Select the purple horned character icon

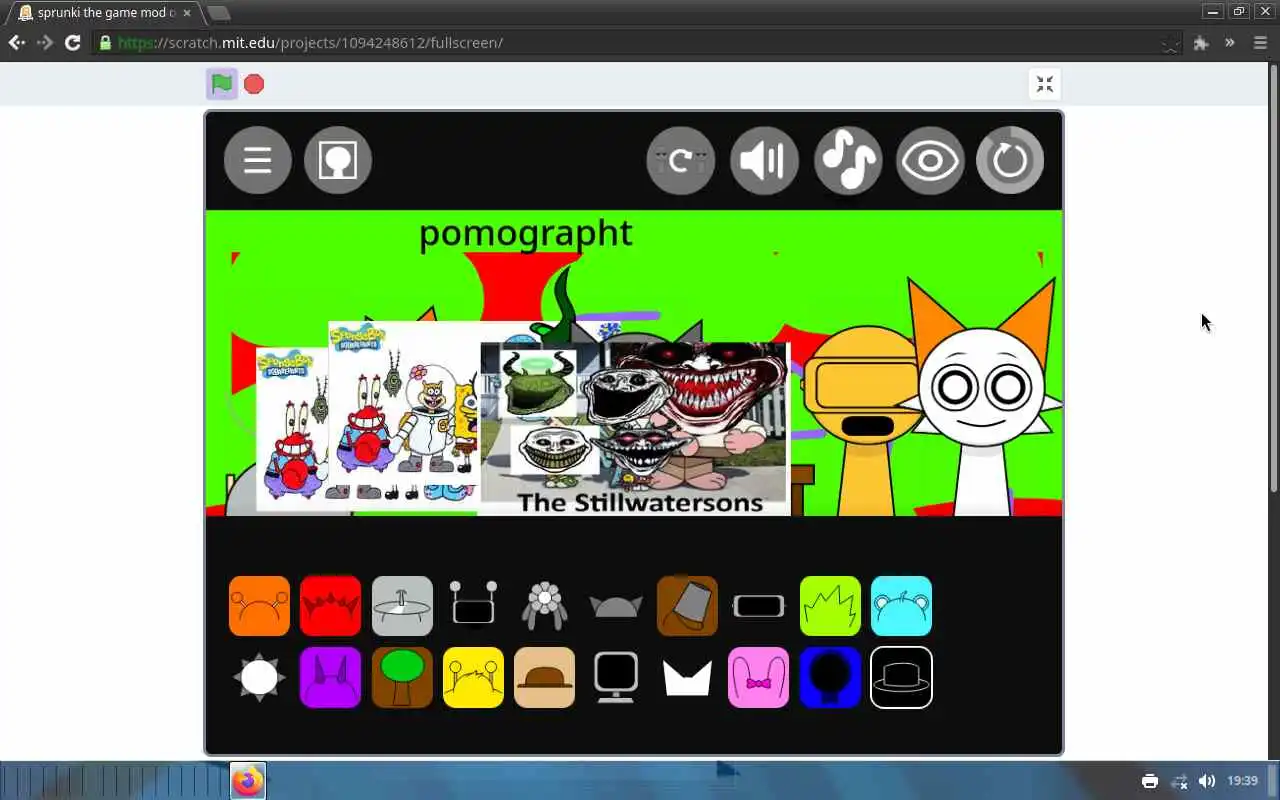pyautogui.click(x=331, y=677)
